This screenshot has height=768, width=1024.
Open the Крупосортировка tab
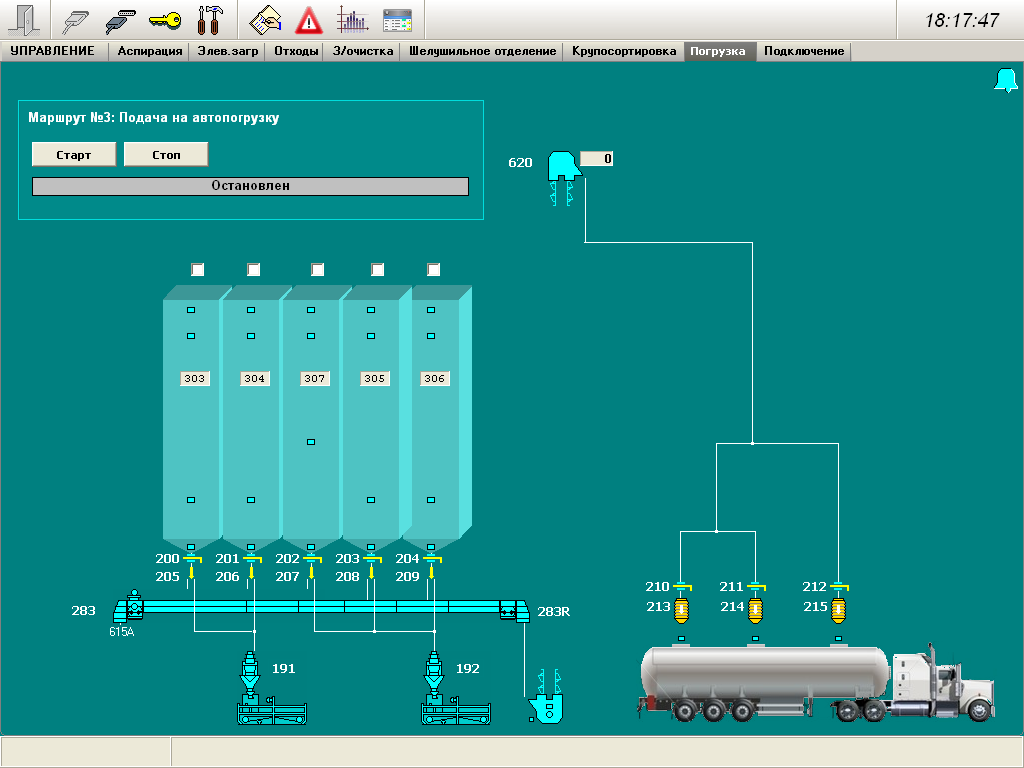pyautogui.click(x=624, y=51)
